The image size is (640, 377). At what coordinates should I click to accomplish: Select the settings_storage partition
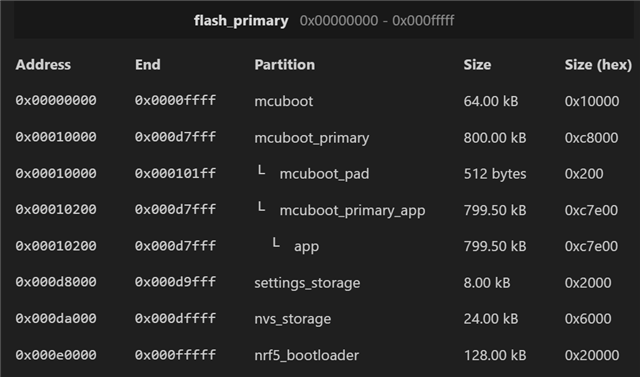pyautogui.click(x=307, y=283)
